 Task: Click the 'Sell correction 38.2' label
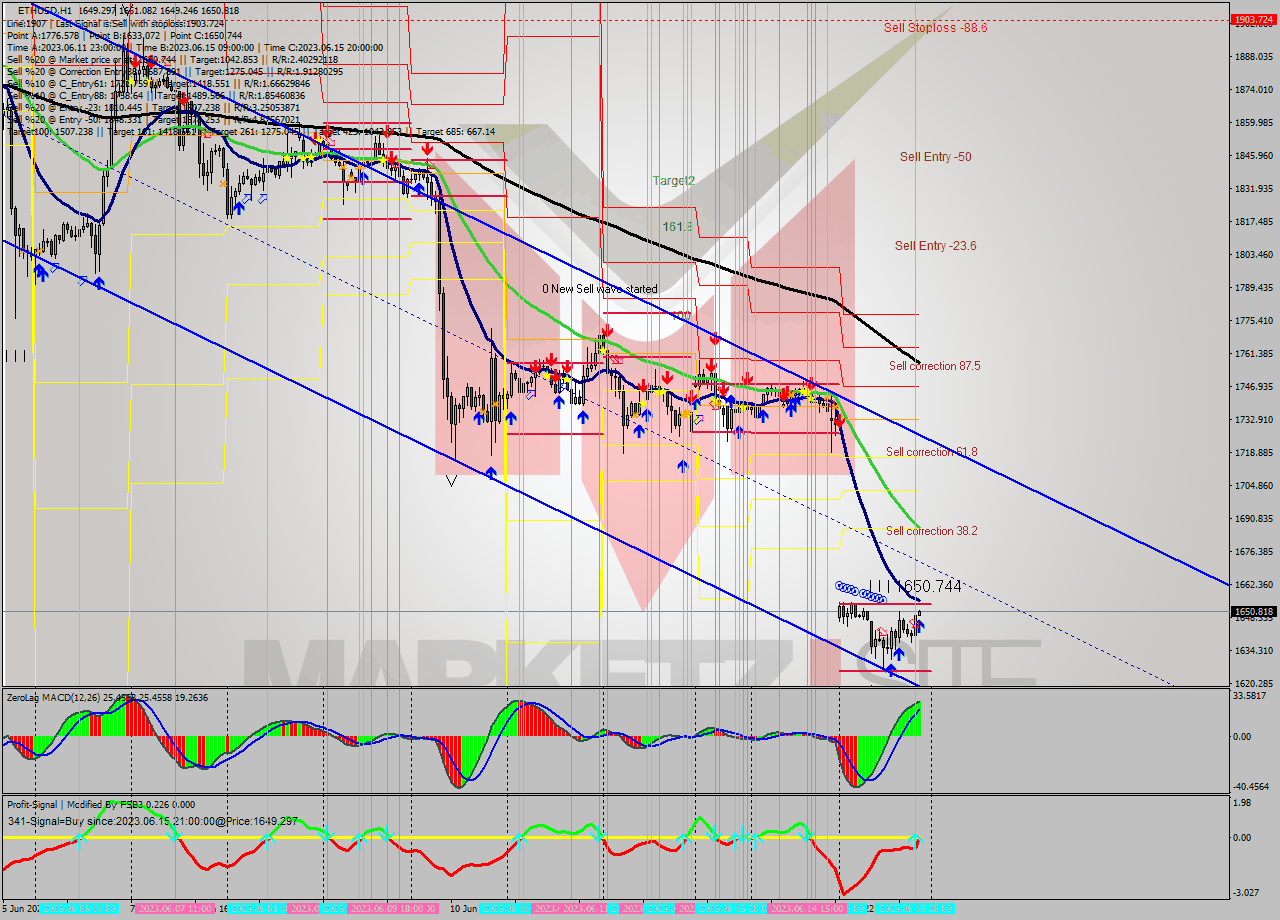click(x=932, y=531)
